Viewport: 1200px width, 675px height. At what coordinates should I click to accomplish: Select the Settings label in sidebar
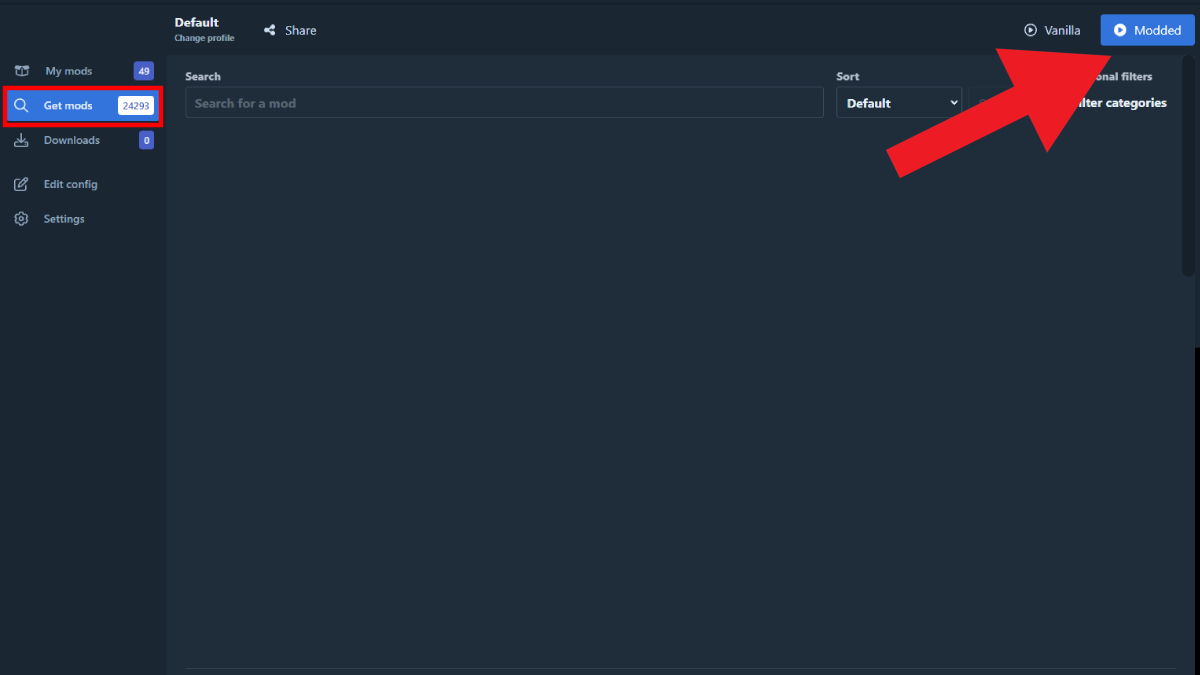click(x=64, y=219)
